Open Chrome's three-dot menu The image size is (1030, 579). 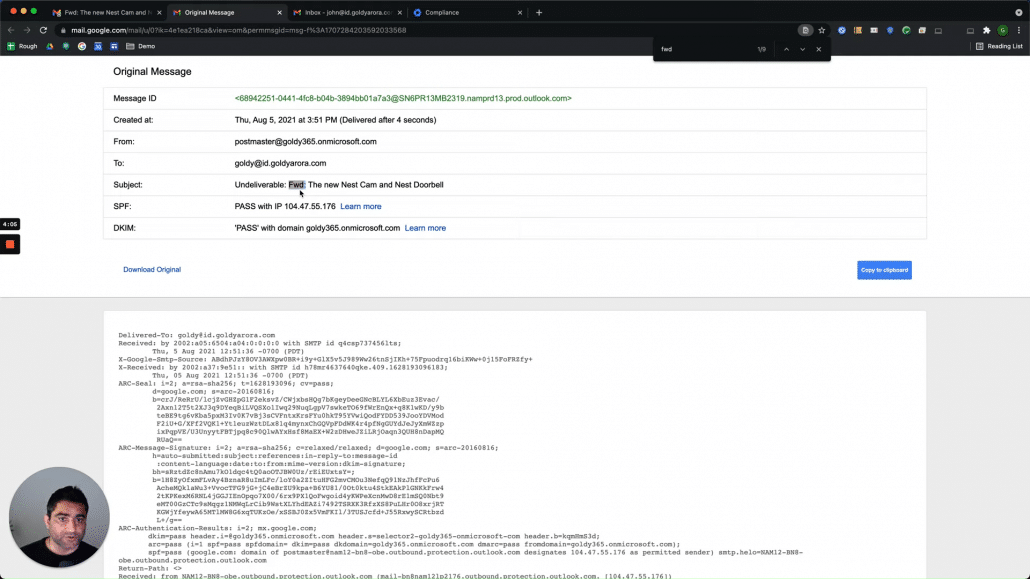tap(1019, 30)
